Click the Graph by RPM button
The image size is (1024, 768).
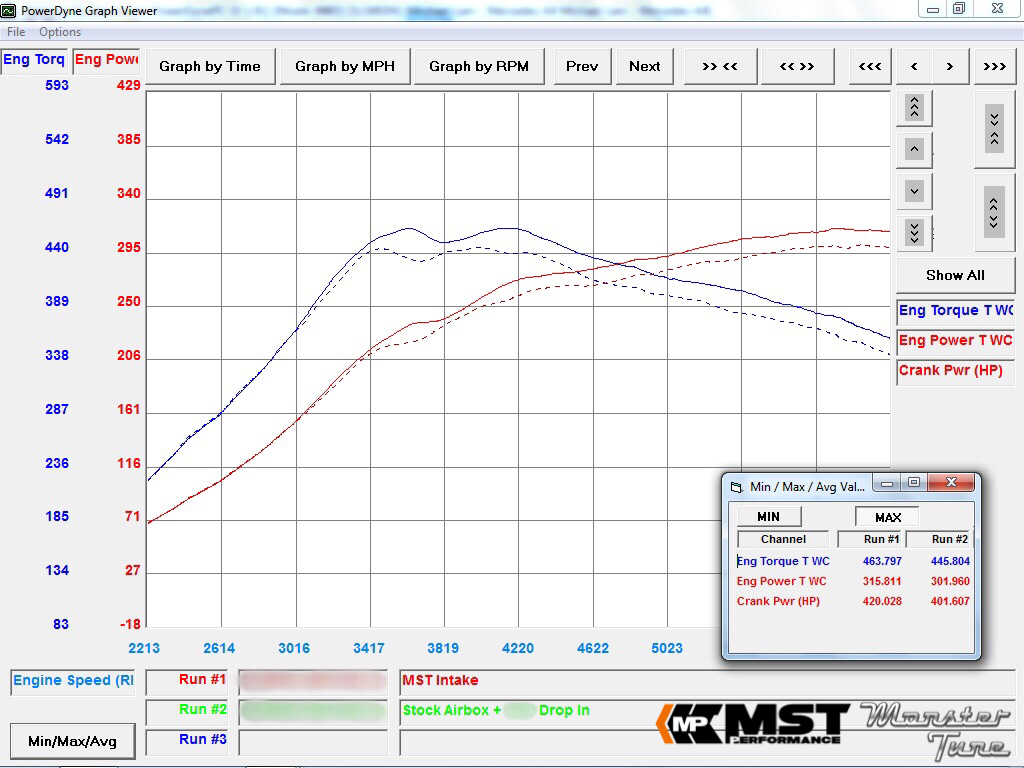(478, 66)
